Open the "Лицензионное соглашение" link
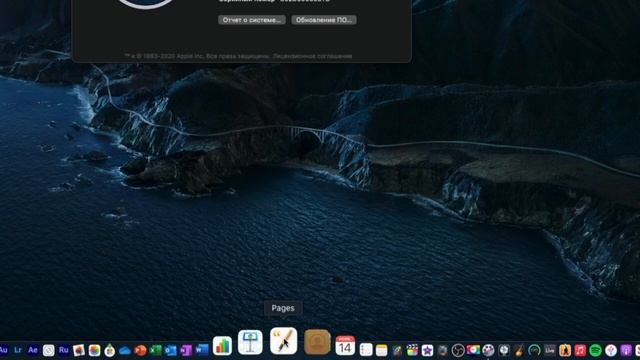The image size is (640, 360). 312,56
